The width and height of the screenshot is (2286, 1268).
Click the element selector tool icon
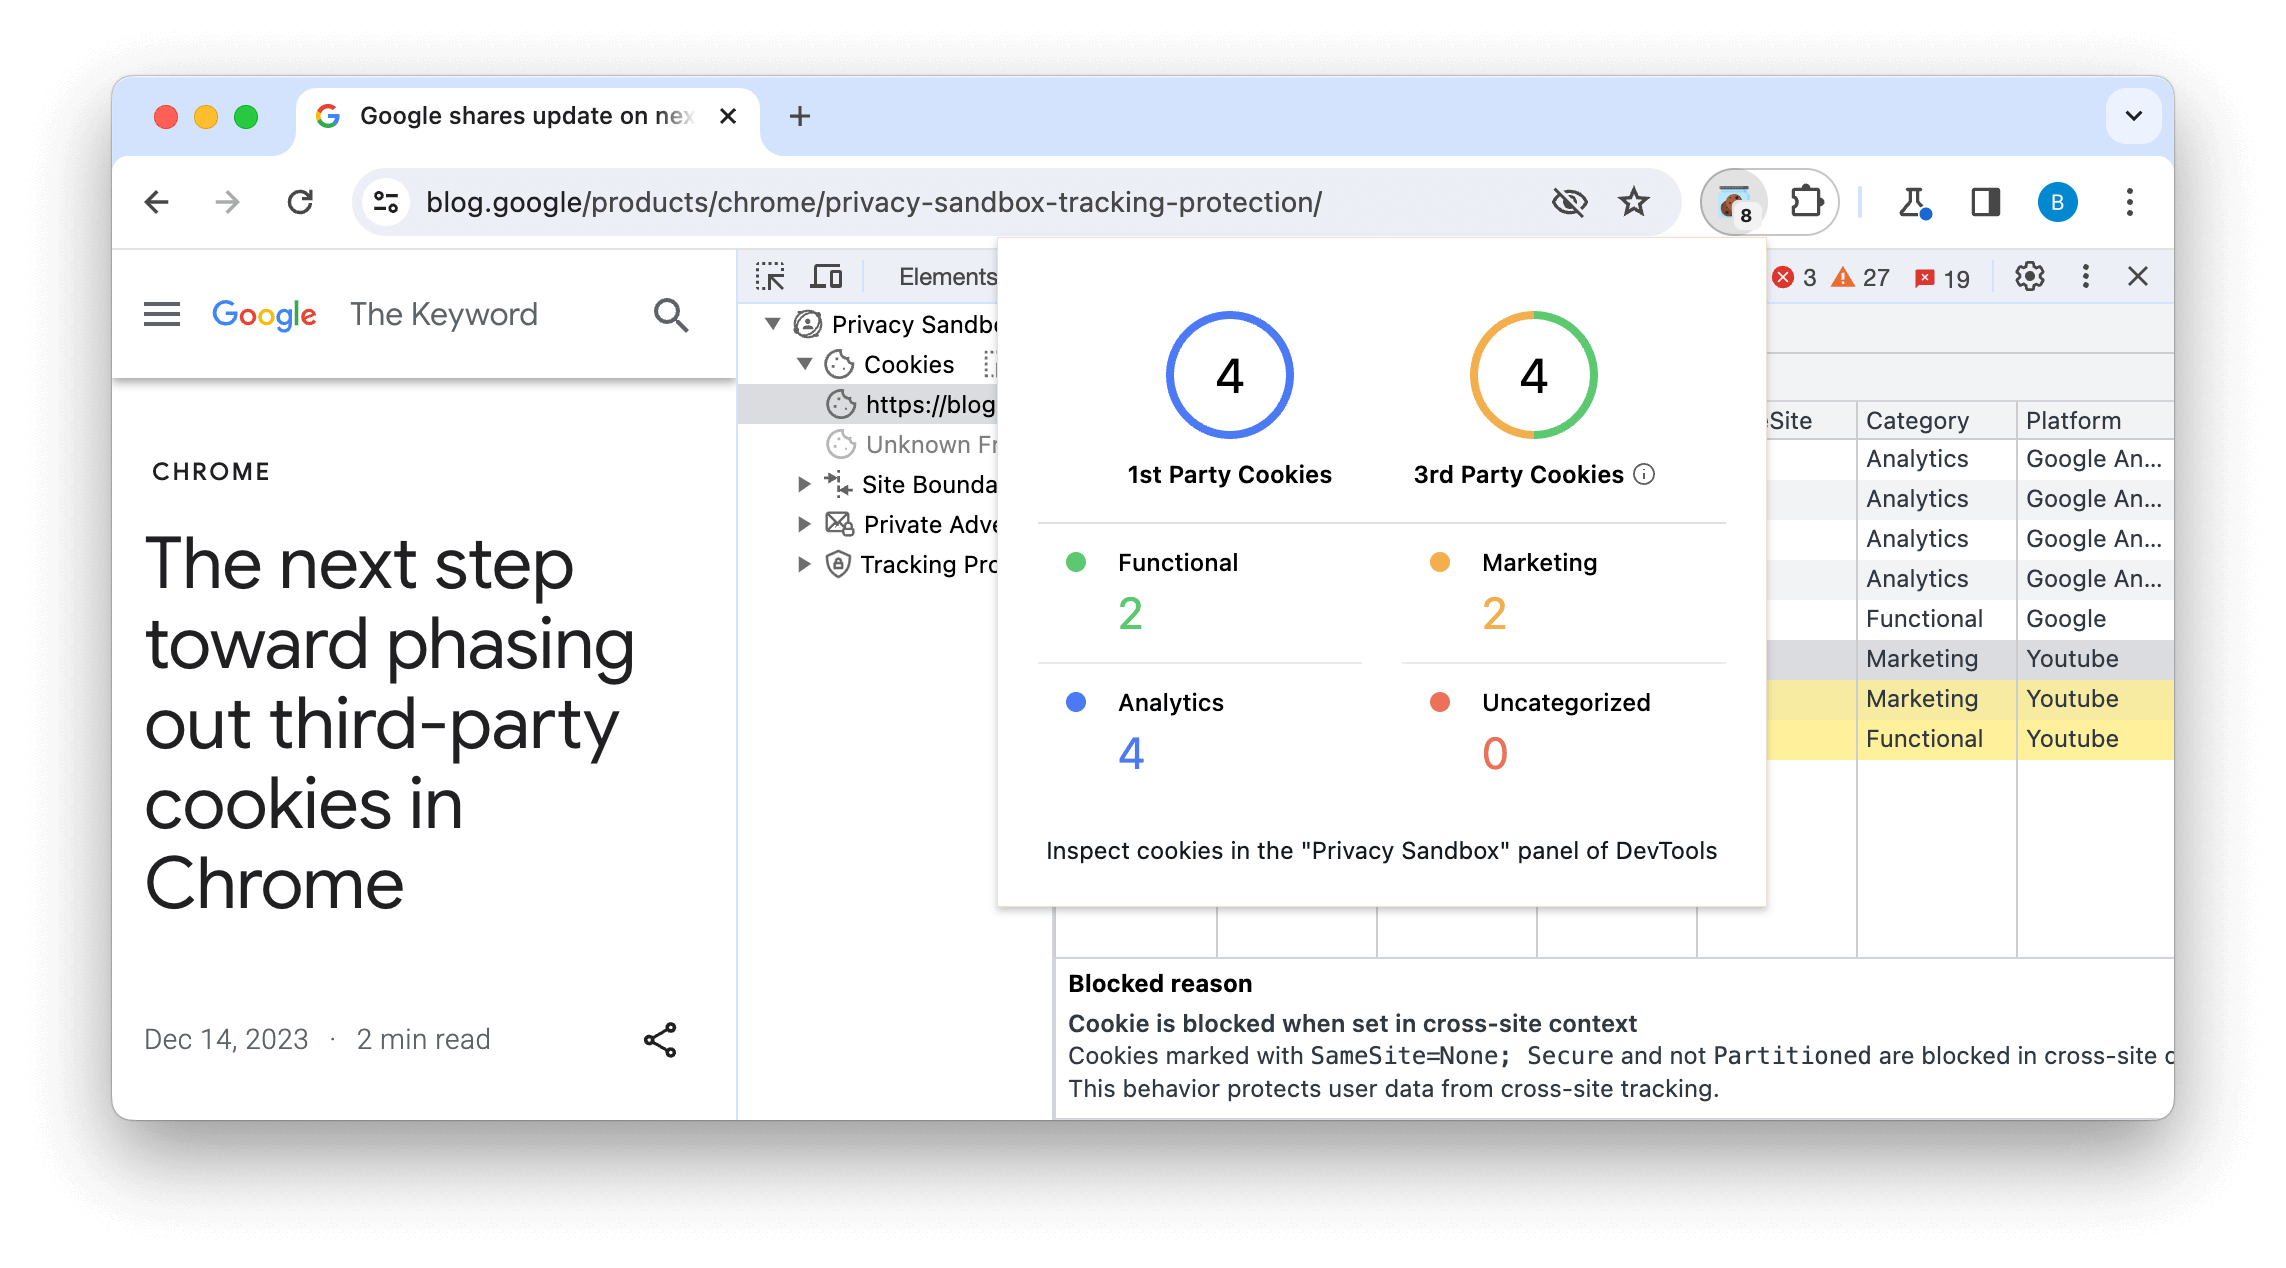[771, 275]
